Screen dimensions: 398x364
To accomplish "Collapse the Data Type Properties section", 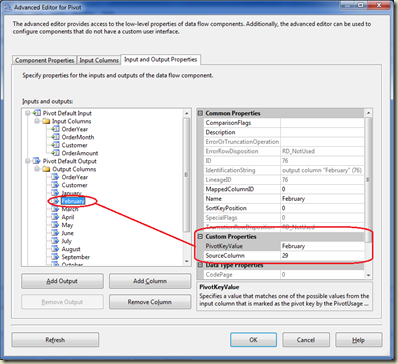I will pyautogui.click(x=201, y=265).
